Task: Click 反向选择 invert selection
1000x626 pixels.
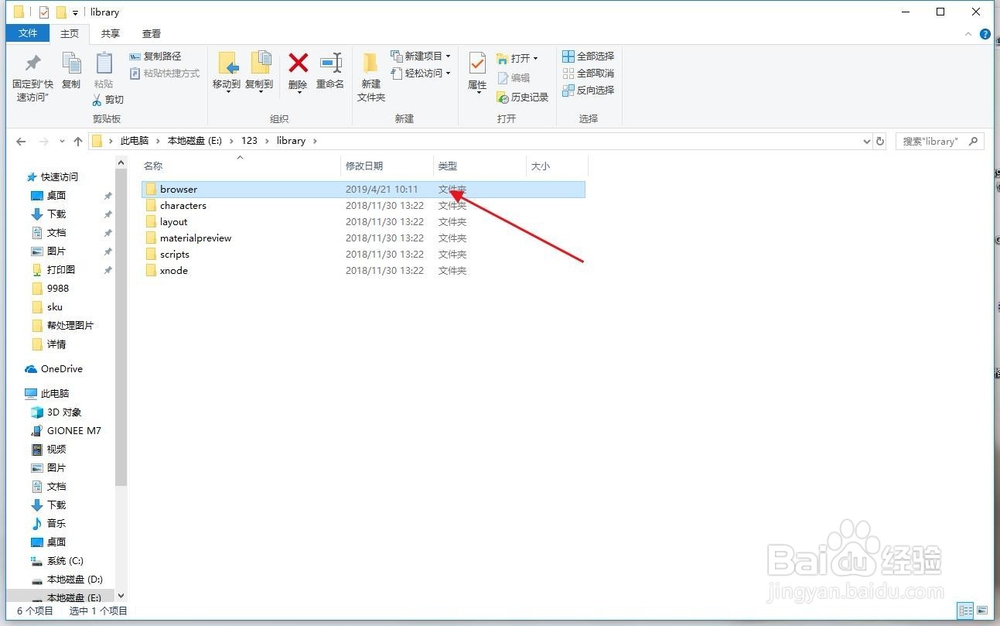Action: (x=588, y=91)
